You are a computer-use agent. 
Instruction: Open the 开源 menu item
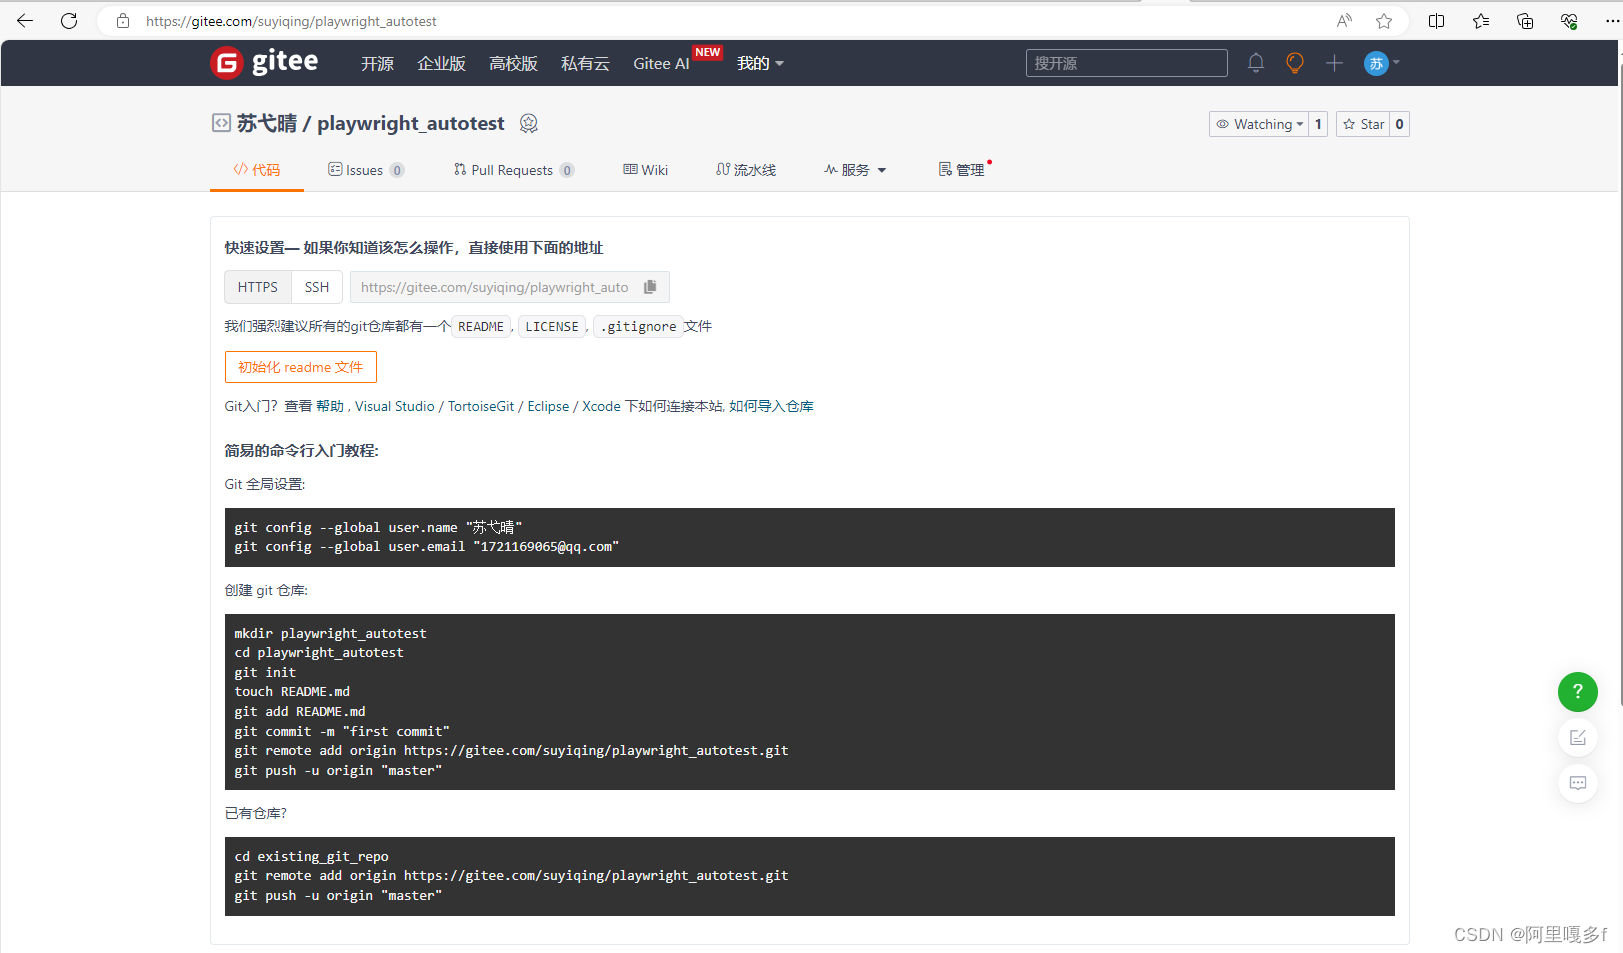pos(377,63)
